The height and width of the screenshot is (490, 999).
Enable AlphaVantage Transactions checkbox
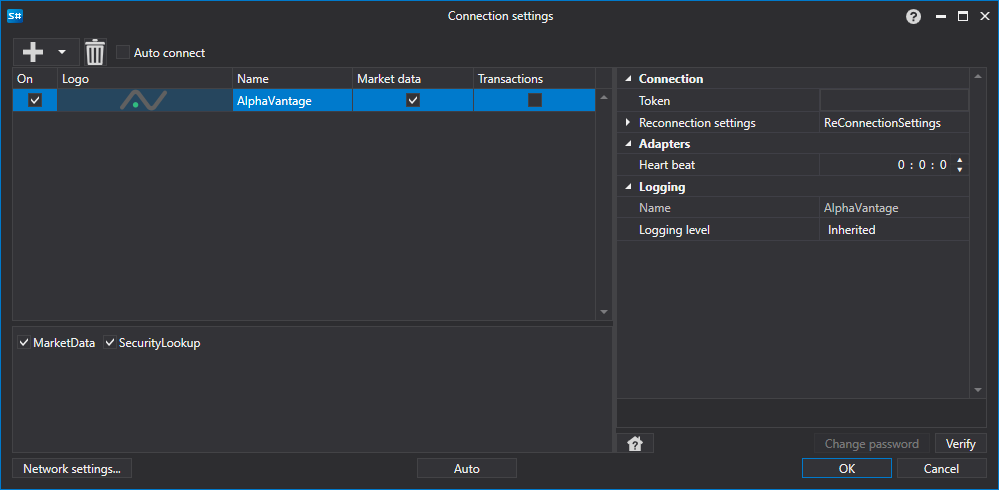pyautogui.click(x=535, y=100)
